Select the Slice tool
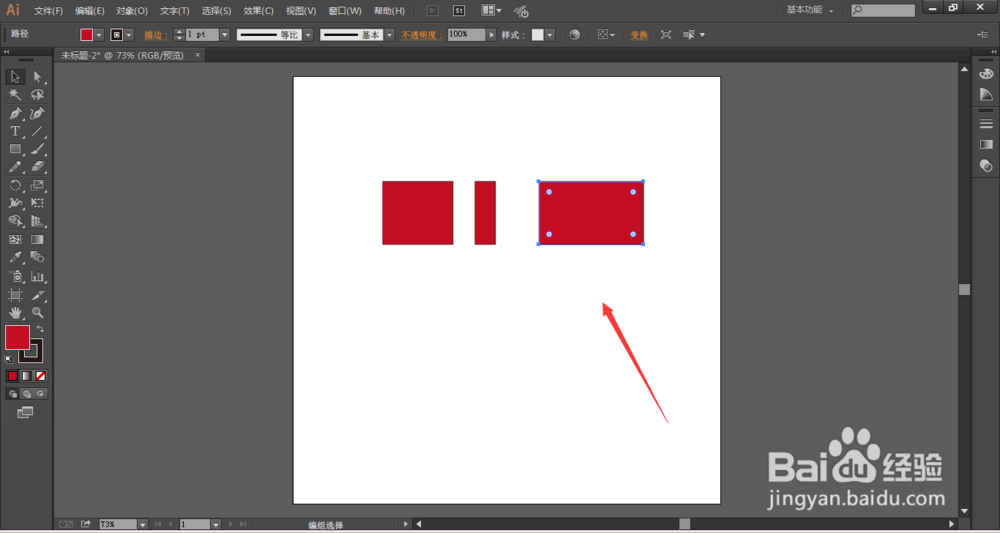Viewport: 1000px width, 533px height. pos(38,295)
